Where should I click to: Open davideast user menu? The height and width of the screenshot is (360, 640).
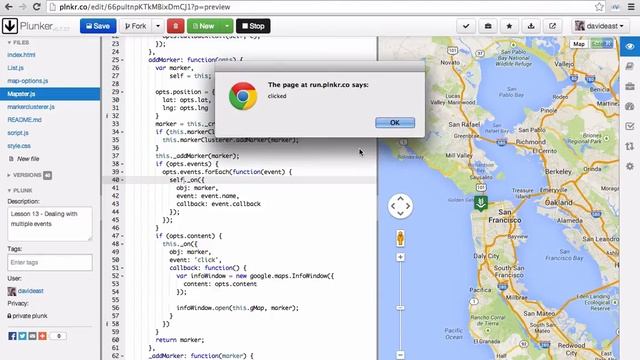click(x=599, y=26)
